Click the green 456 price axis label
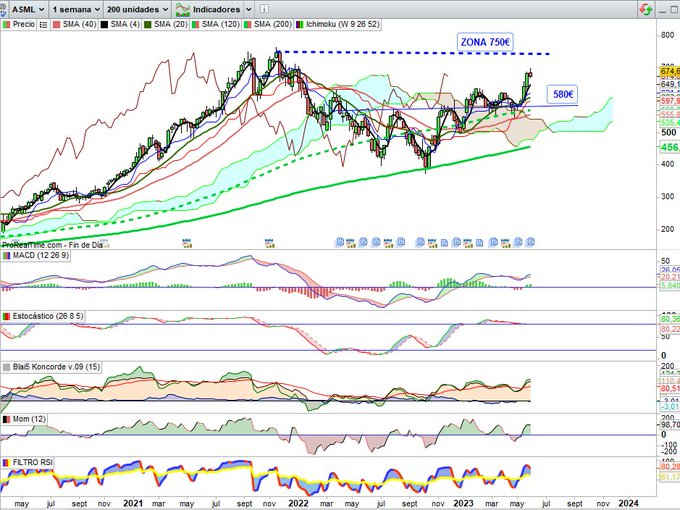The height and width of the screenshot is (510, 680). pyautogui.click(x=670, y=147)
